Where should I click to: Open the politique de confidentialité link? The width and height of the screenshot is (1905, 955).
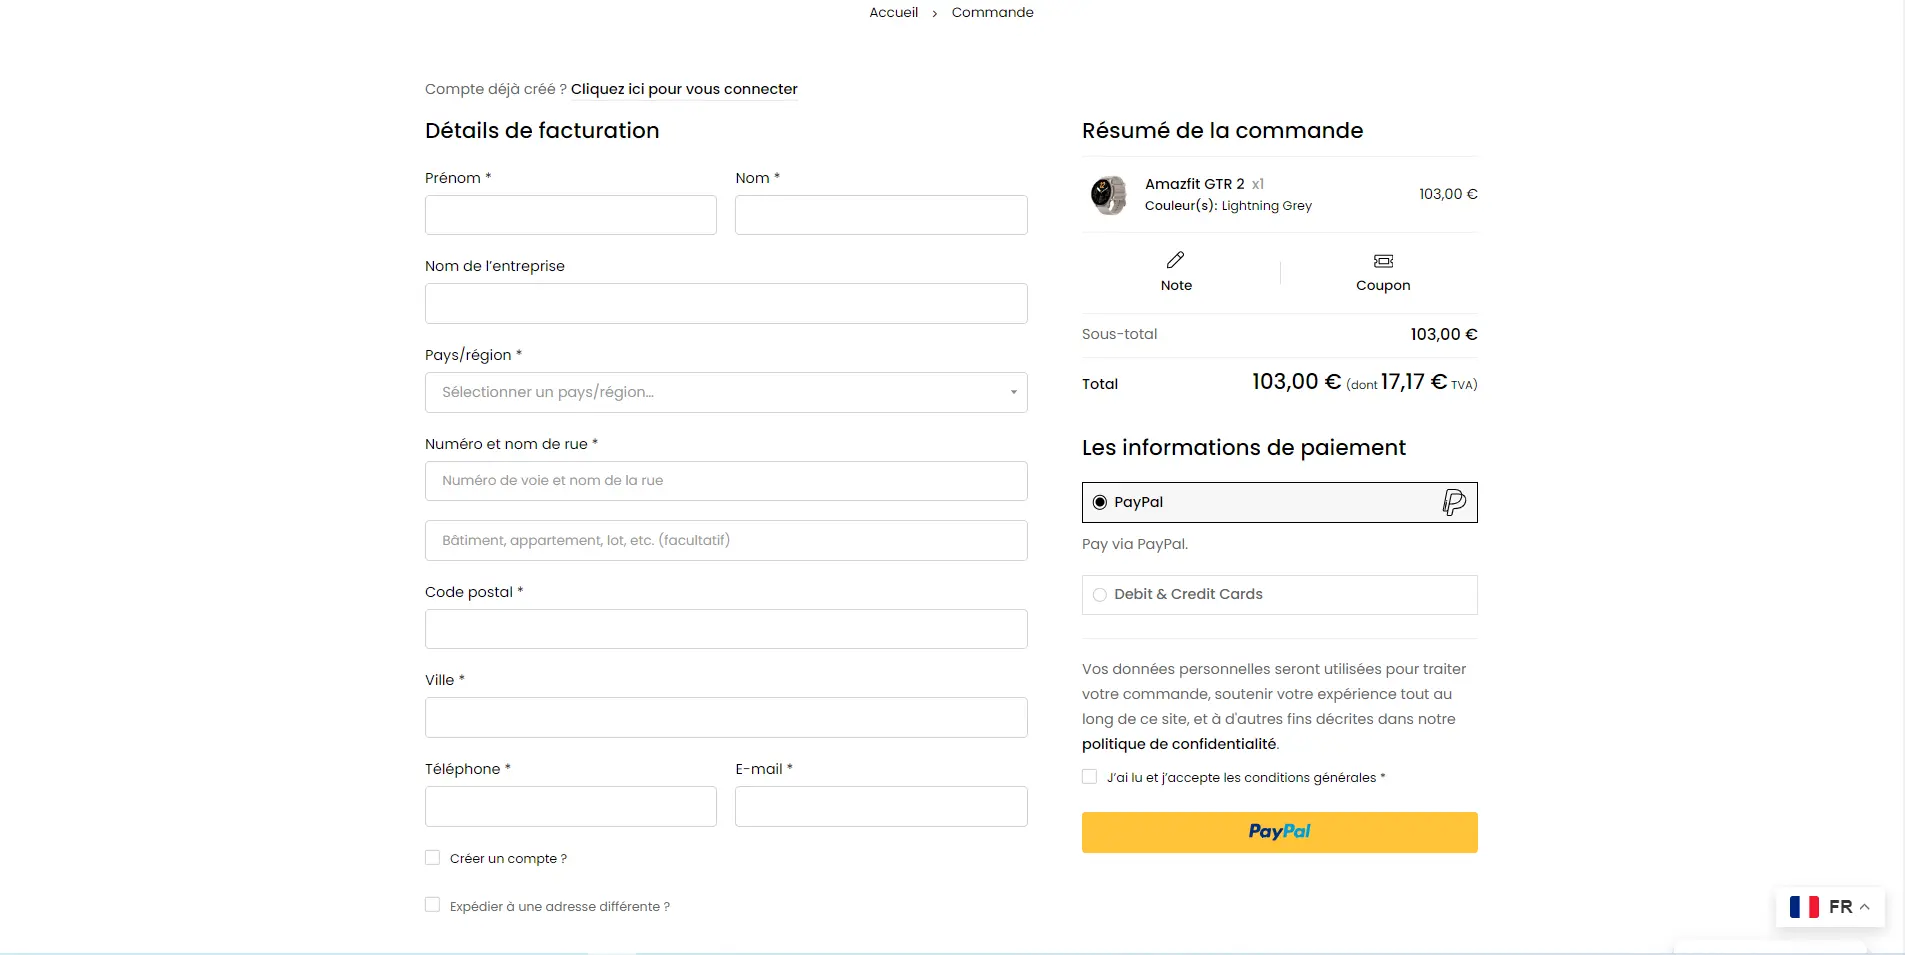tap(1179, 744)
